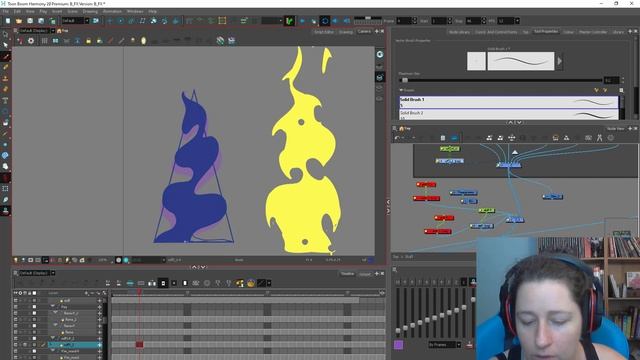The image size is (640, 360).
Task: Open the Drawing menu
Action: [90, 11]
